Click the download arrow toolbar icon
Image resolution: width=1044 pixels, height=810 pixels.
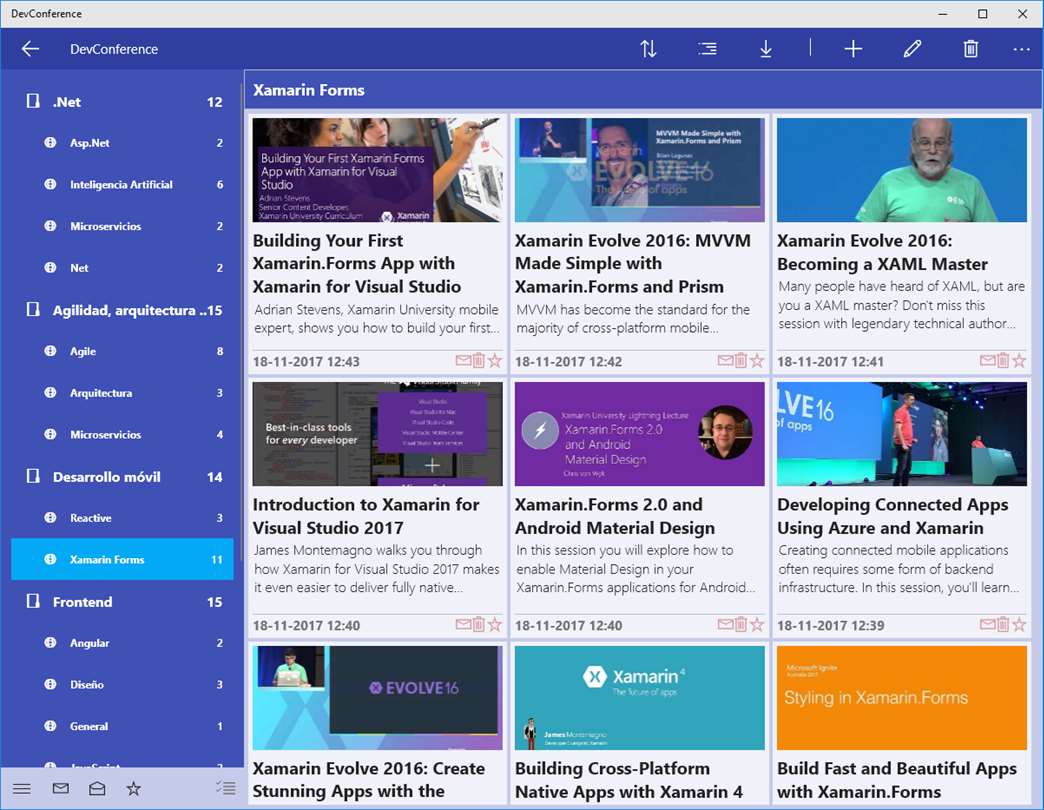(766, 49)
